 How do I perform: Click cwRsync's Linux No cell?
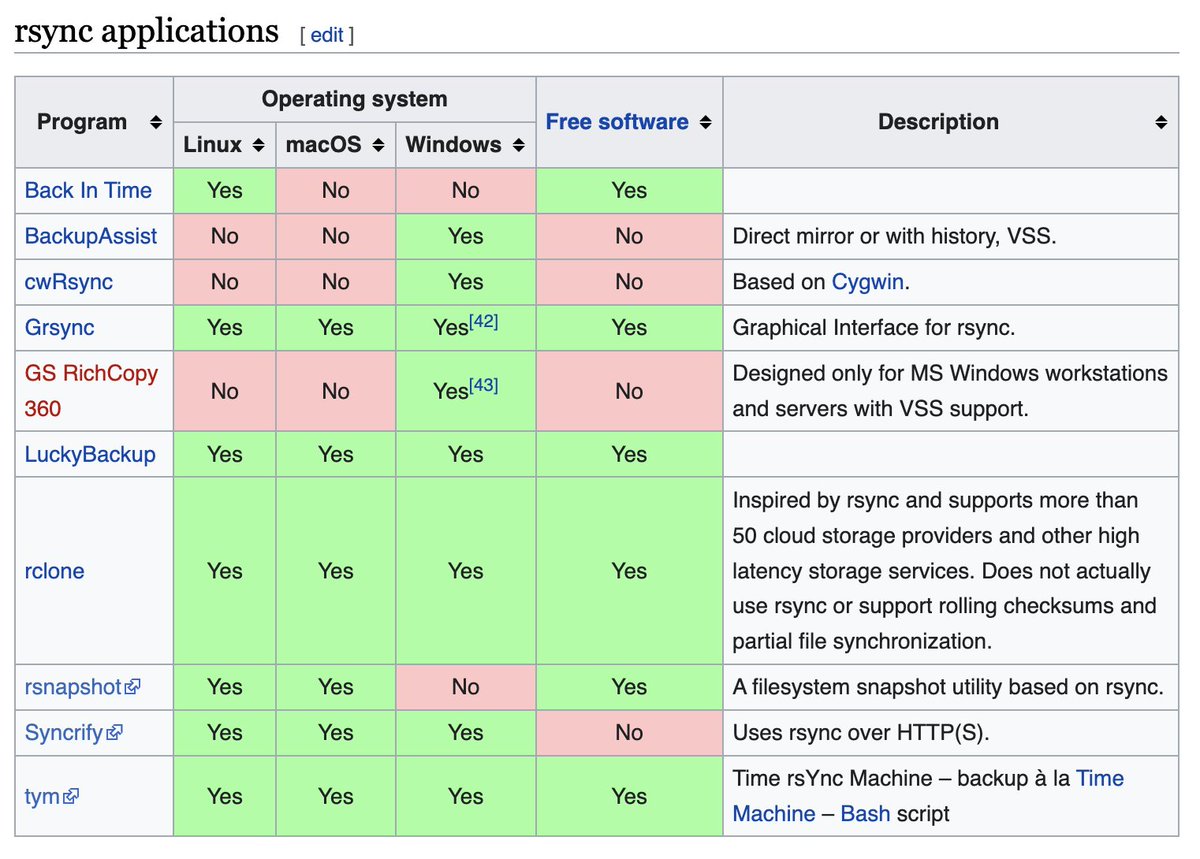225,282
